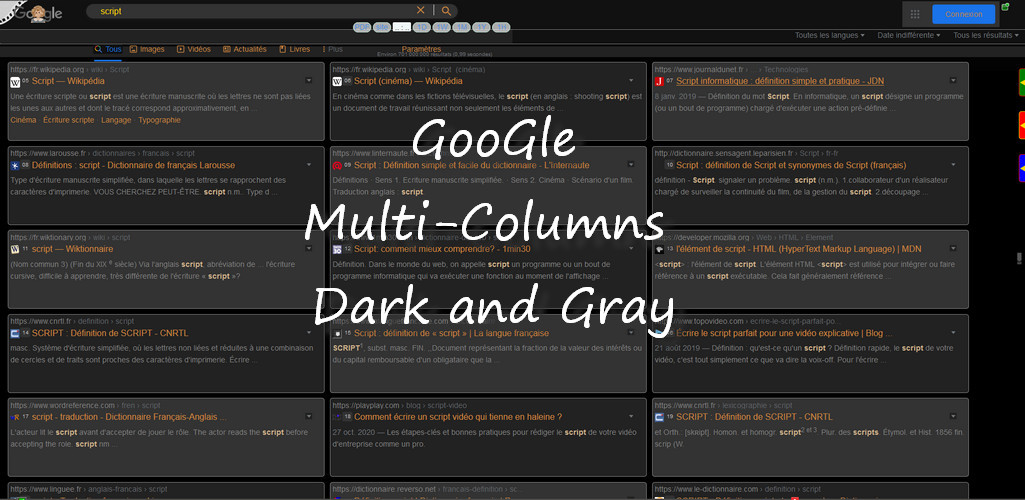
Task: Select the Tous tab
Action: [108, 49]
